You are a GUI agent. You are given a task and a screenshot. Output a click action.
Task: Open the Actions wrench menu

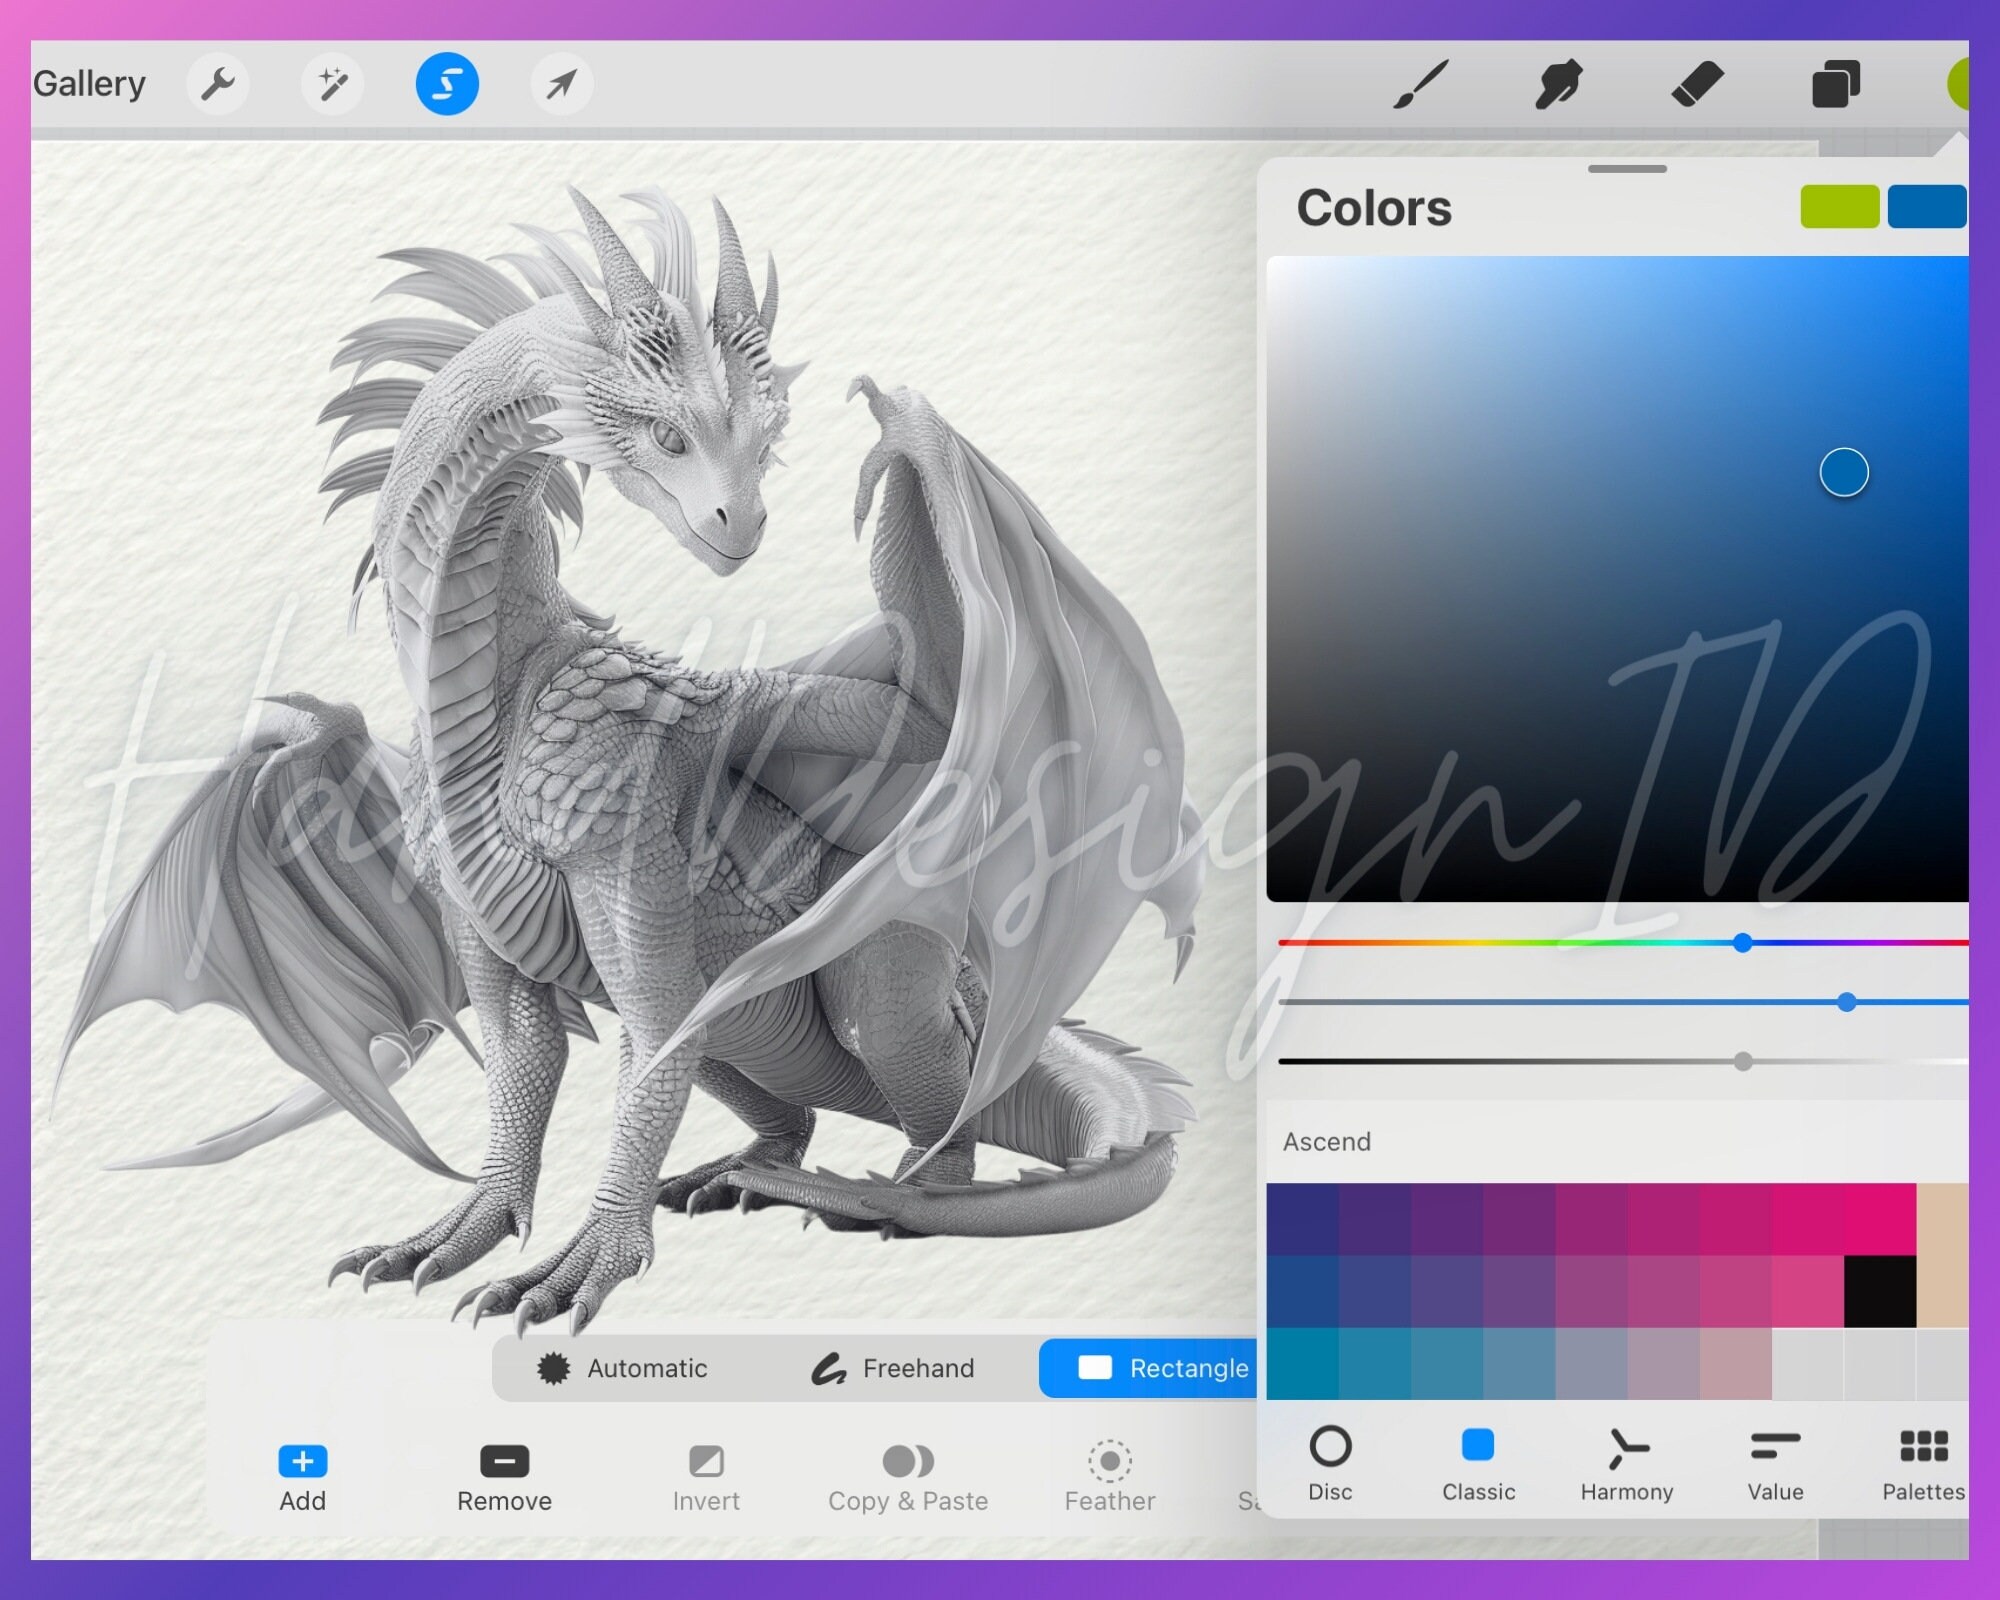(218, 84)
